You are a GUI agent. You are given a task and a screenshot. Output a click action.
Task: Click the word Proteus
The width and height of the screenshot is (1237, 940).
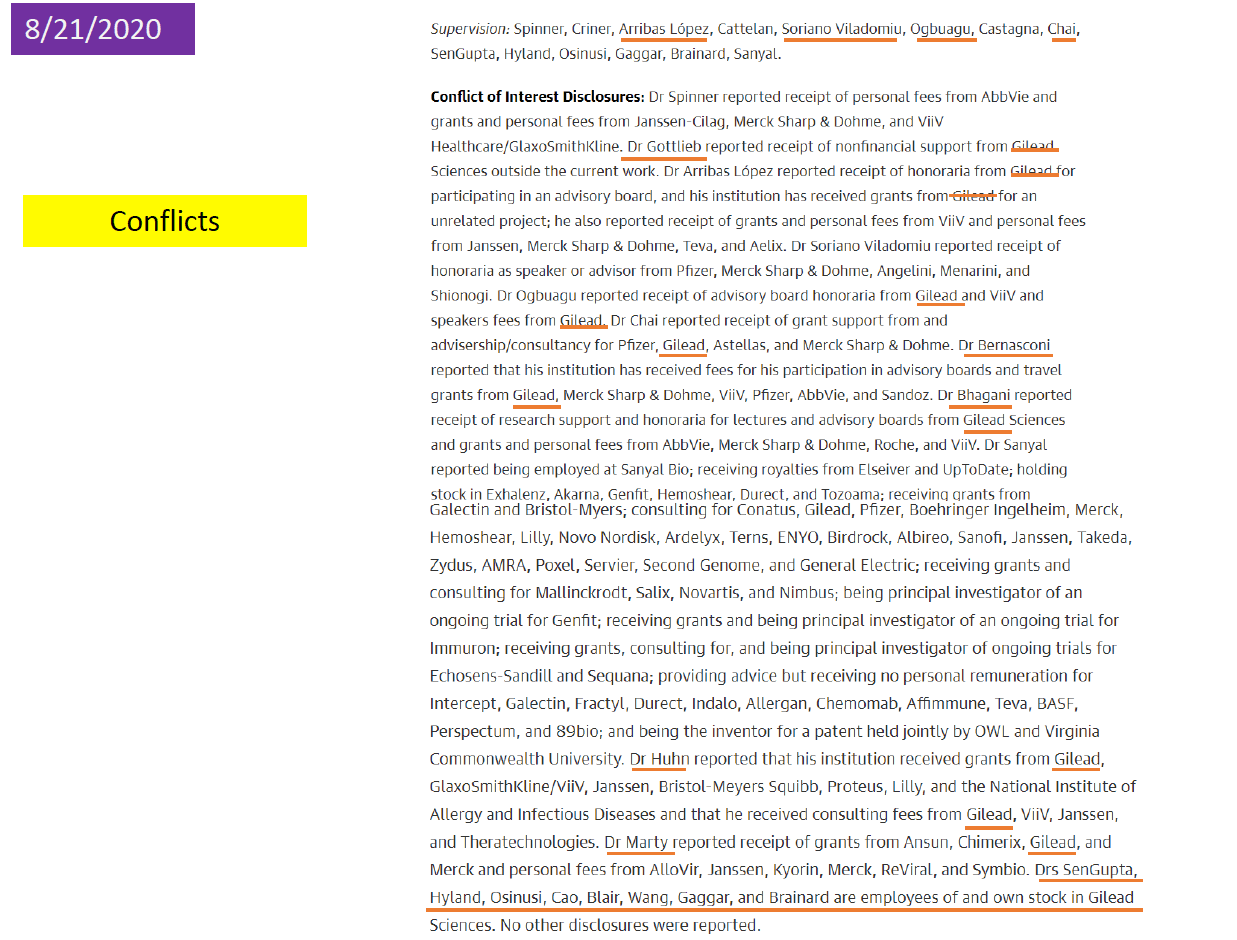pyautogui.click(x=854, y=787)
